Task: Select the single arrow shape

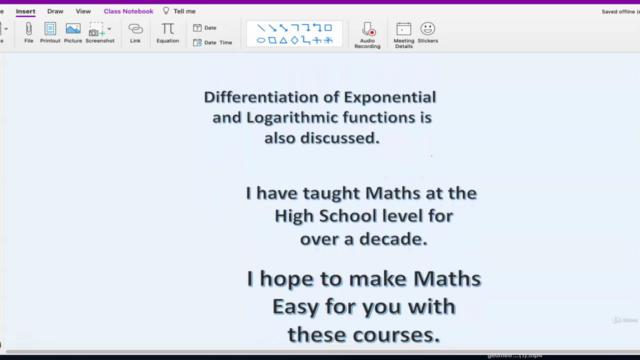Action: (x=272, y=28)
